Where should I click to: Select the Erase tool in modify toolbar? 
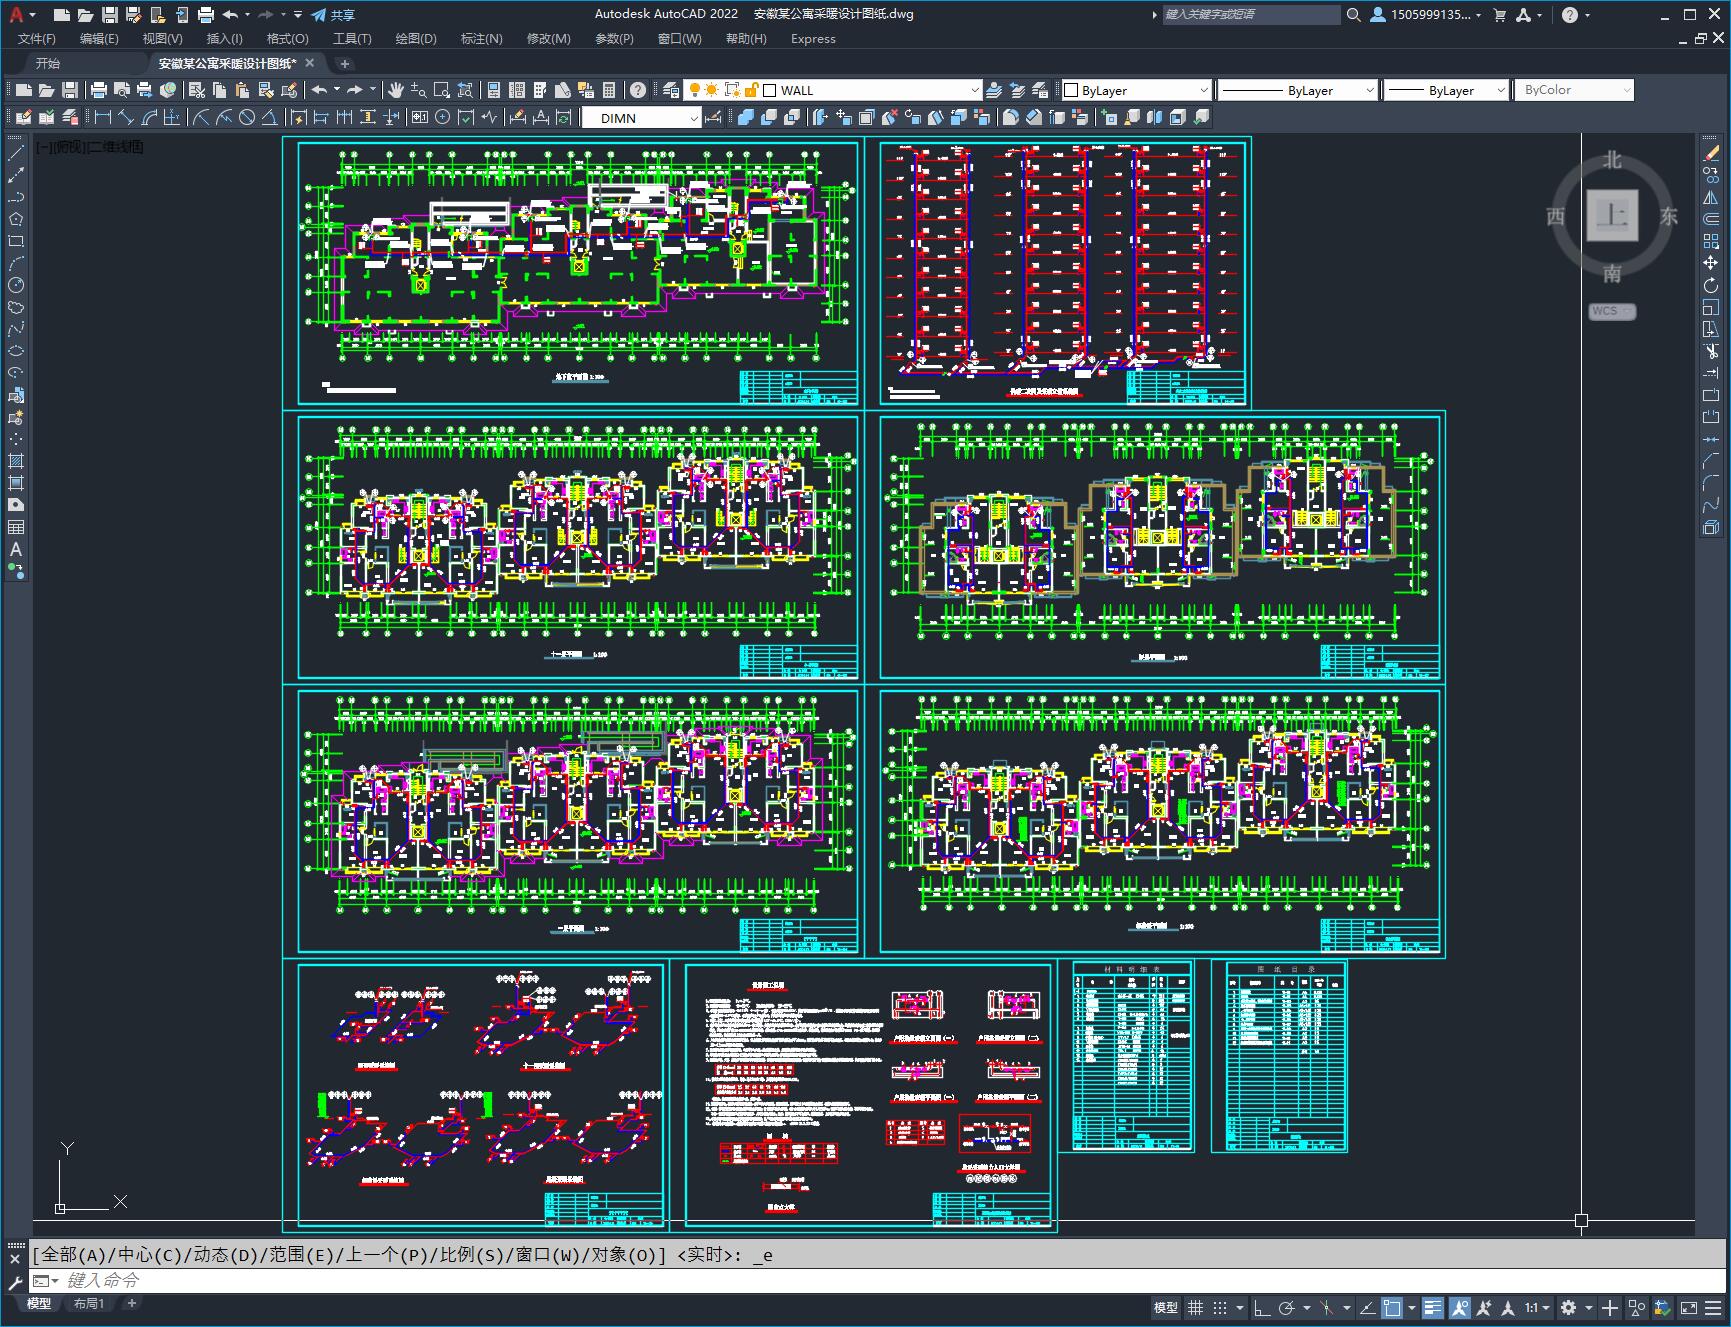[1711, 153]
